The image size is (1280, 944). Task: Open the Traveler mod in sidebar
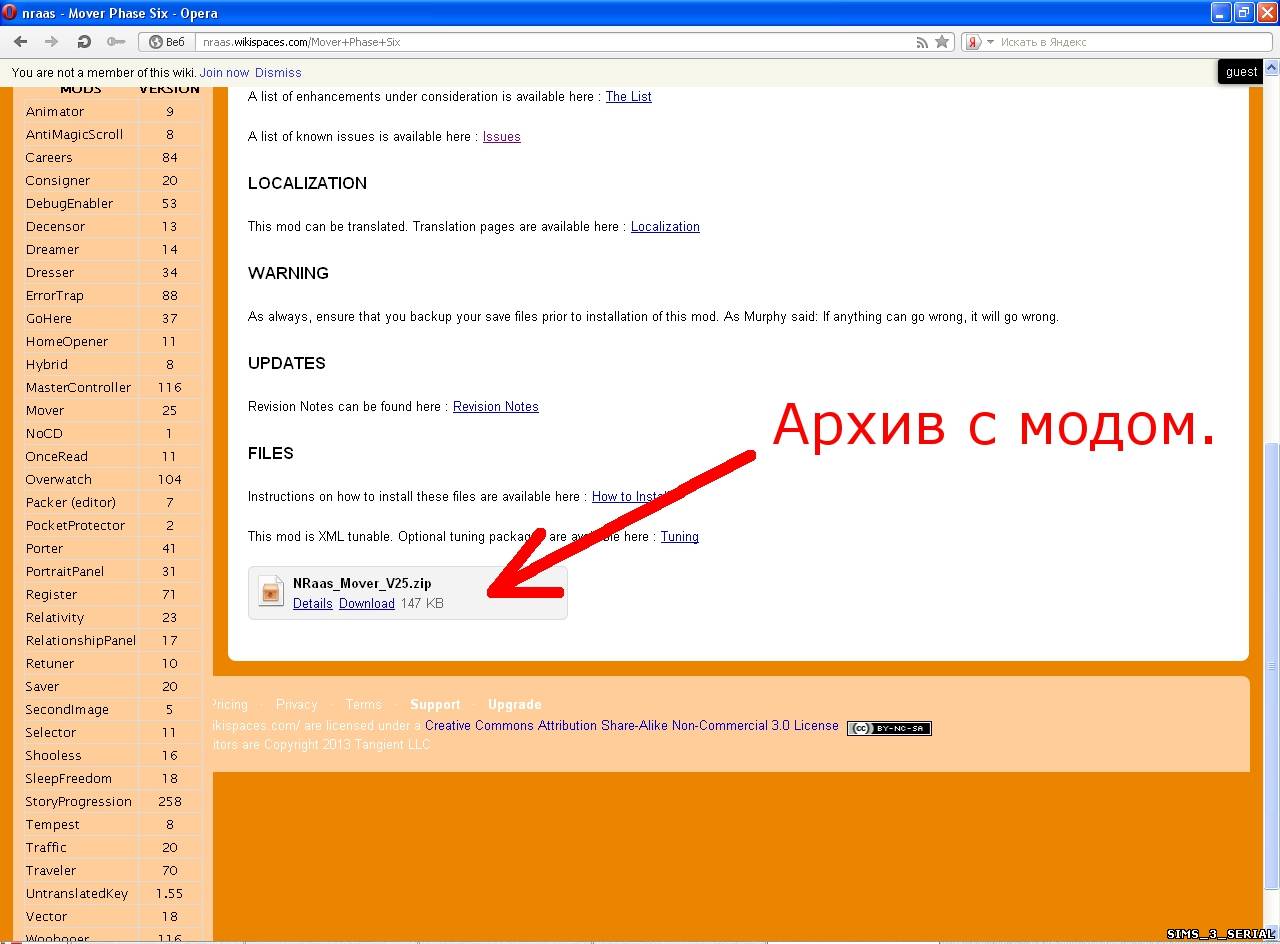tap(51, 870)
